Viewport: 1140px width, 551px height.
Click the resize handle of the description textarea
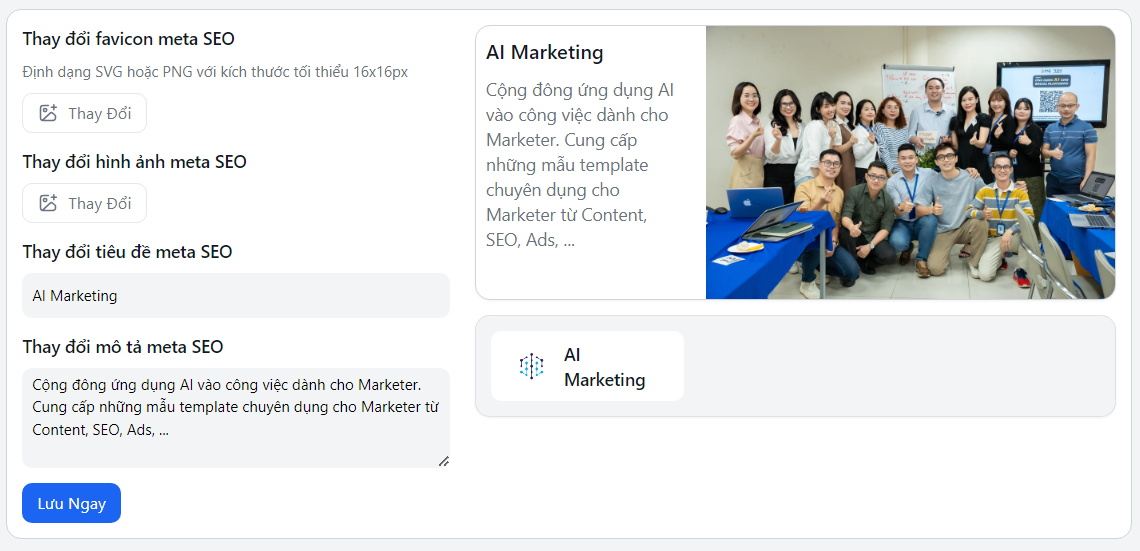[443, 461]
